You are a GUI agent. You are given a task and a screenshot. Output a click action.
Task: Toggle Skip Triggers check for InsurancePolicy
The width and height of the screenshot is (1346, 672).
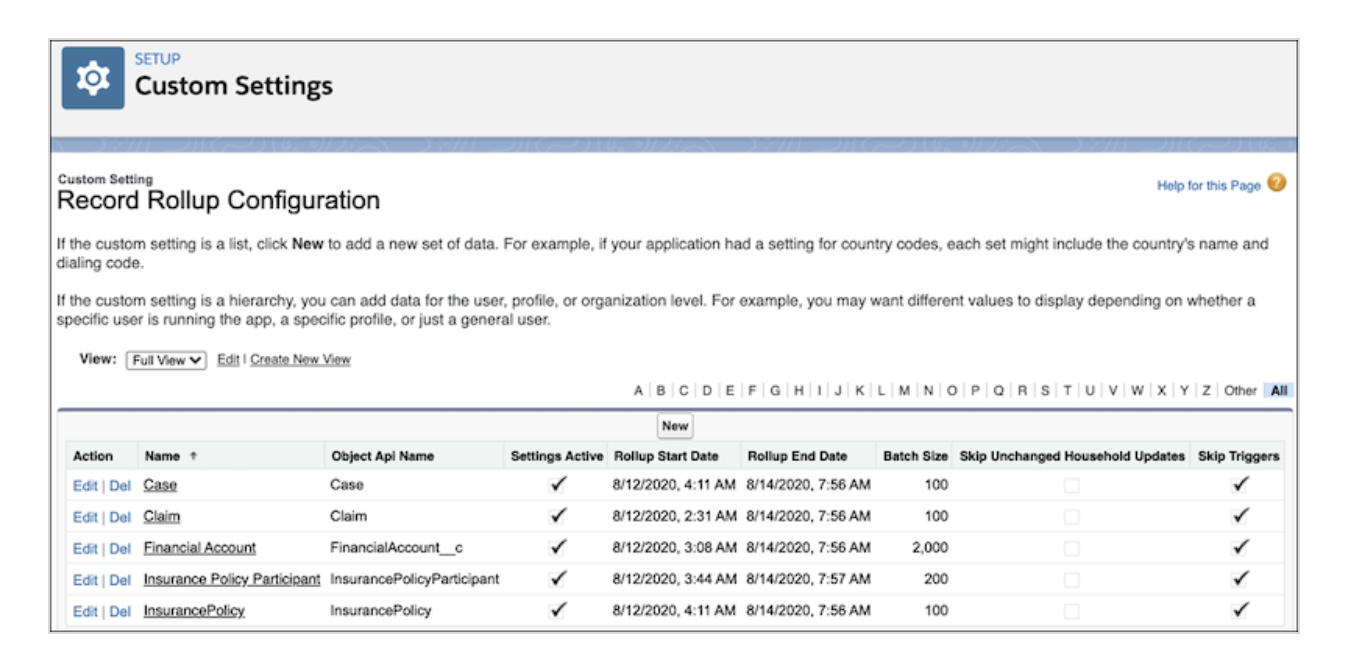click(x=1241, y=609)
